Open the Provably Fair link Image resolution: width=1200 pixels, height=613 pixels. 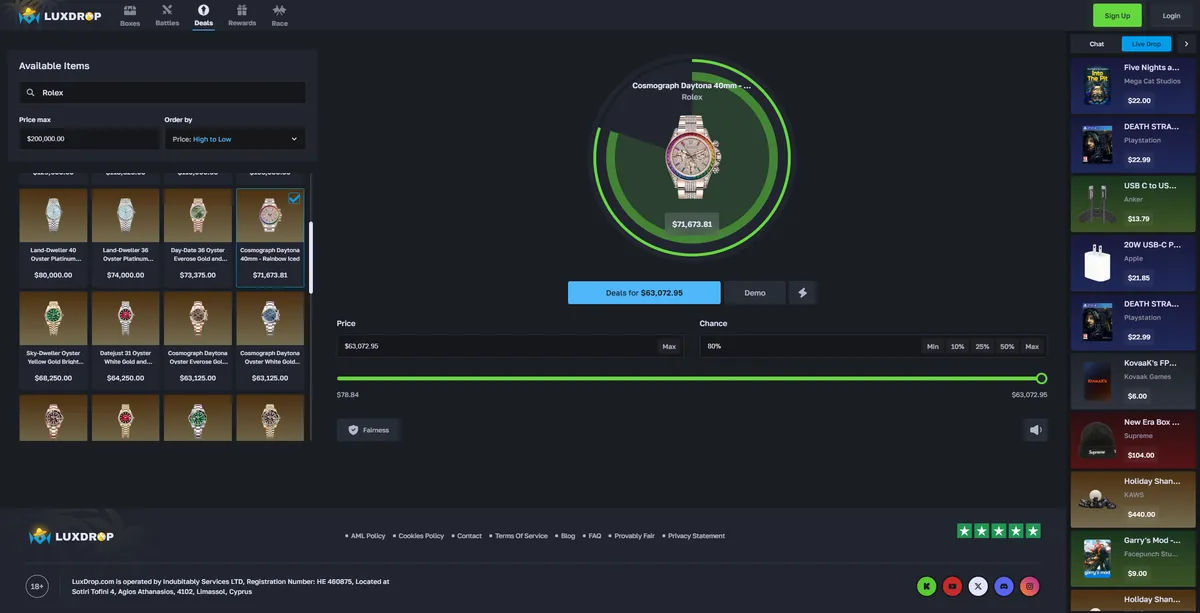(632, 536)
